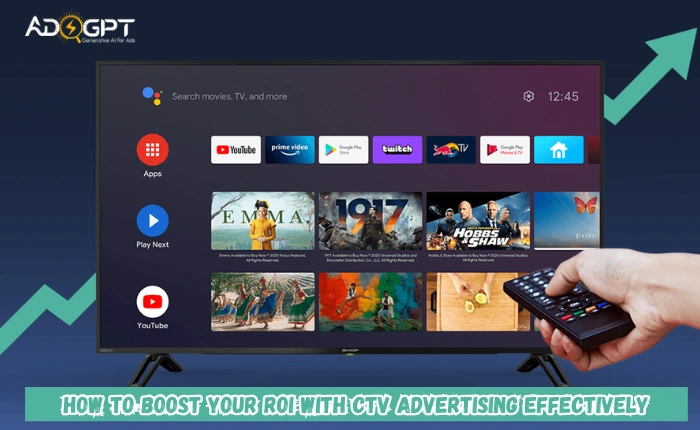
Task: Click the 12:45 clock display
Action: pyautogui.click(x=563, y=96)
